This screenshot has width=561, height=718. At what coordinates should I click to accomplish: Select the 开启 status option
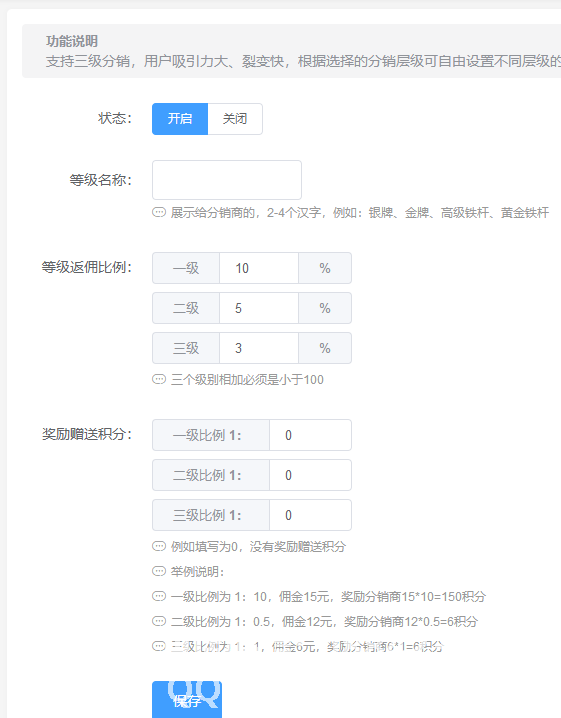pos(180,119)
